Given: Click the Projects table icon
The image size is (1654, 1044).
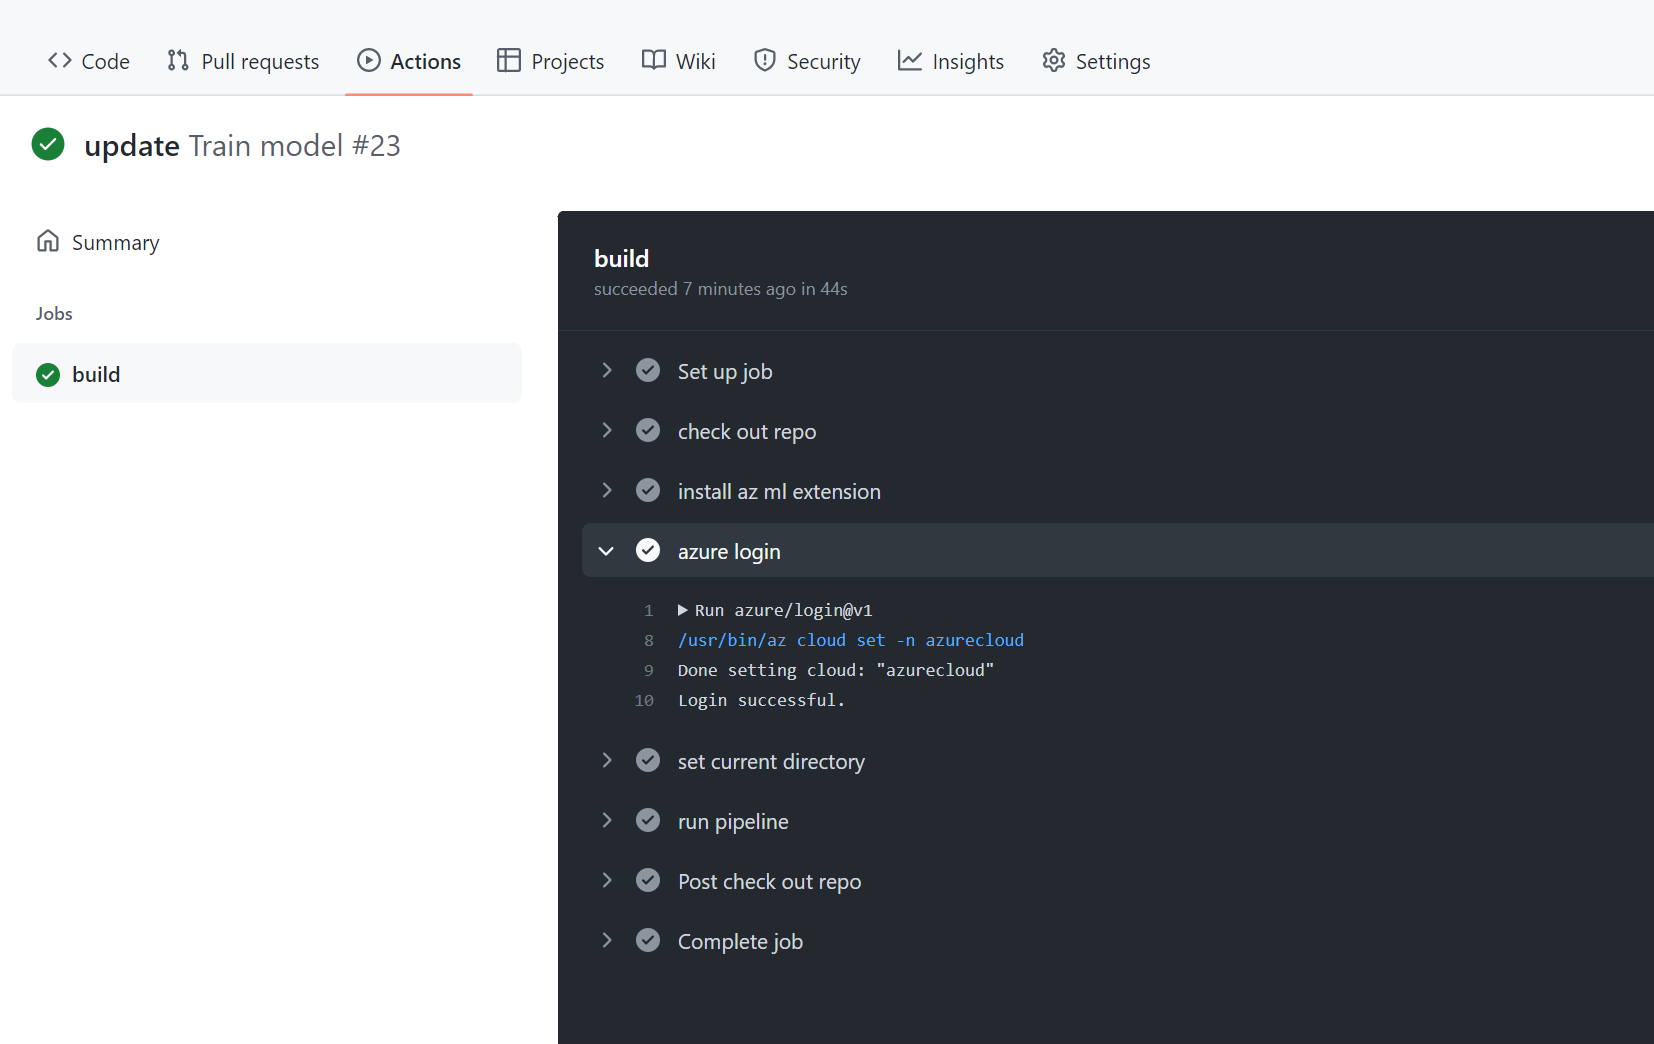Looking at the screenshot, I should [509, 61].
